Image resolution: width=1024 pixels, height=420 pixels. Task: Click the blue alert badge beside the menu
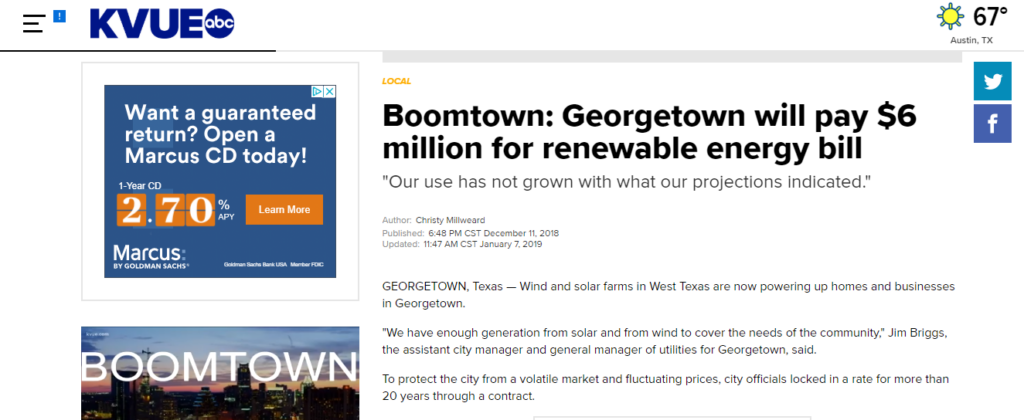(x=59, y=16)
